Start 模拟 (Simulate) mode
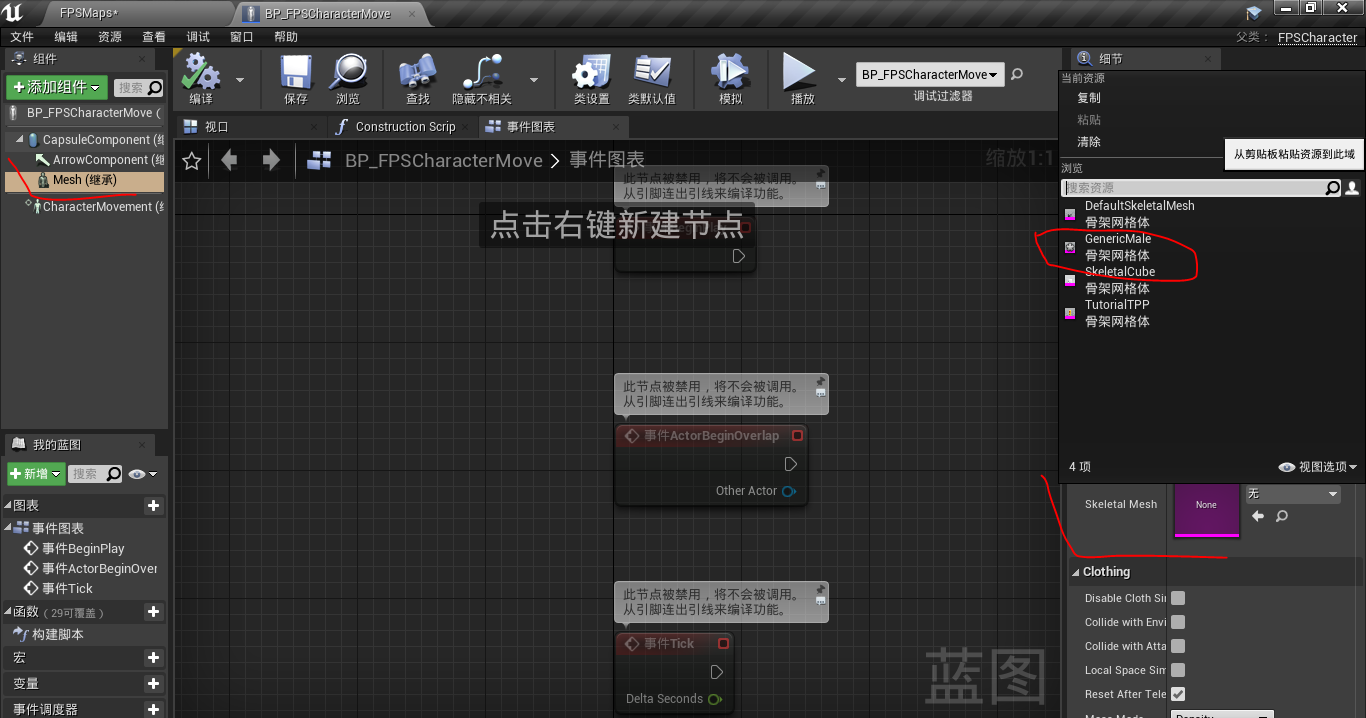1366x718 pixels. point(731,79)
